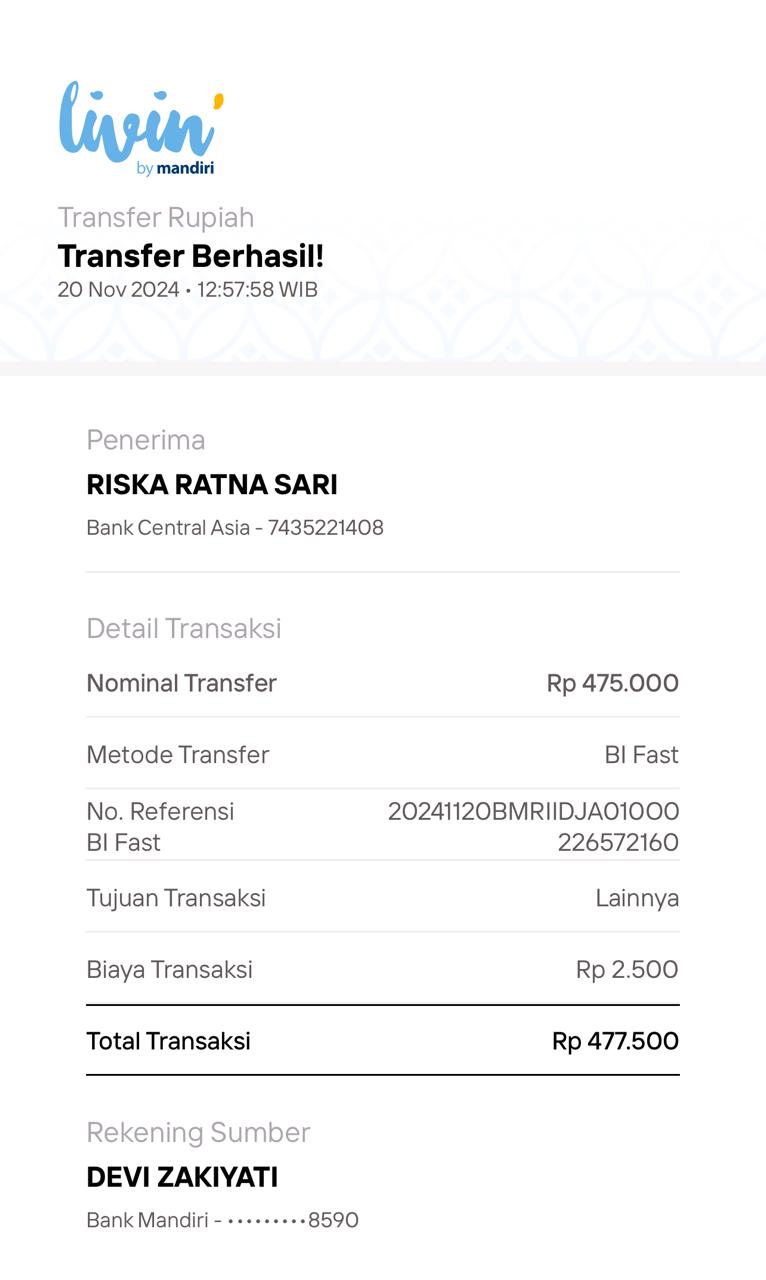Viewport: 766px width, 1280px height.
Task: Select recipient name RISKA RATNA SARI
Action: pyautogui.click(x=212, y=485)
